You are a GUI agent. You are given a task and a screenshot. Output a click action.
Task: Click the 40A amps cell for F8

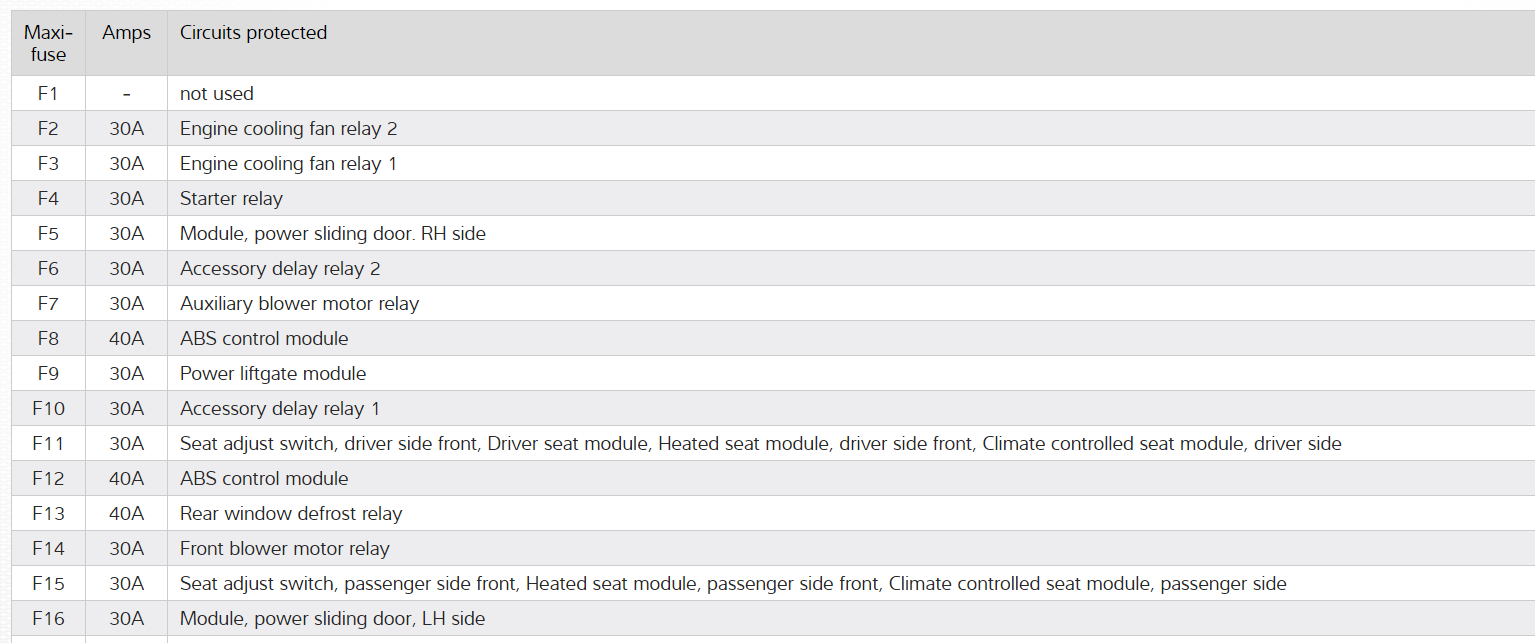(126, 339)
